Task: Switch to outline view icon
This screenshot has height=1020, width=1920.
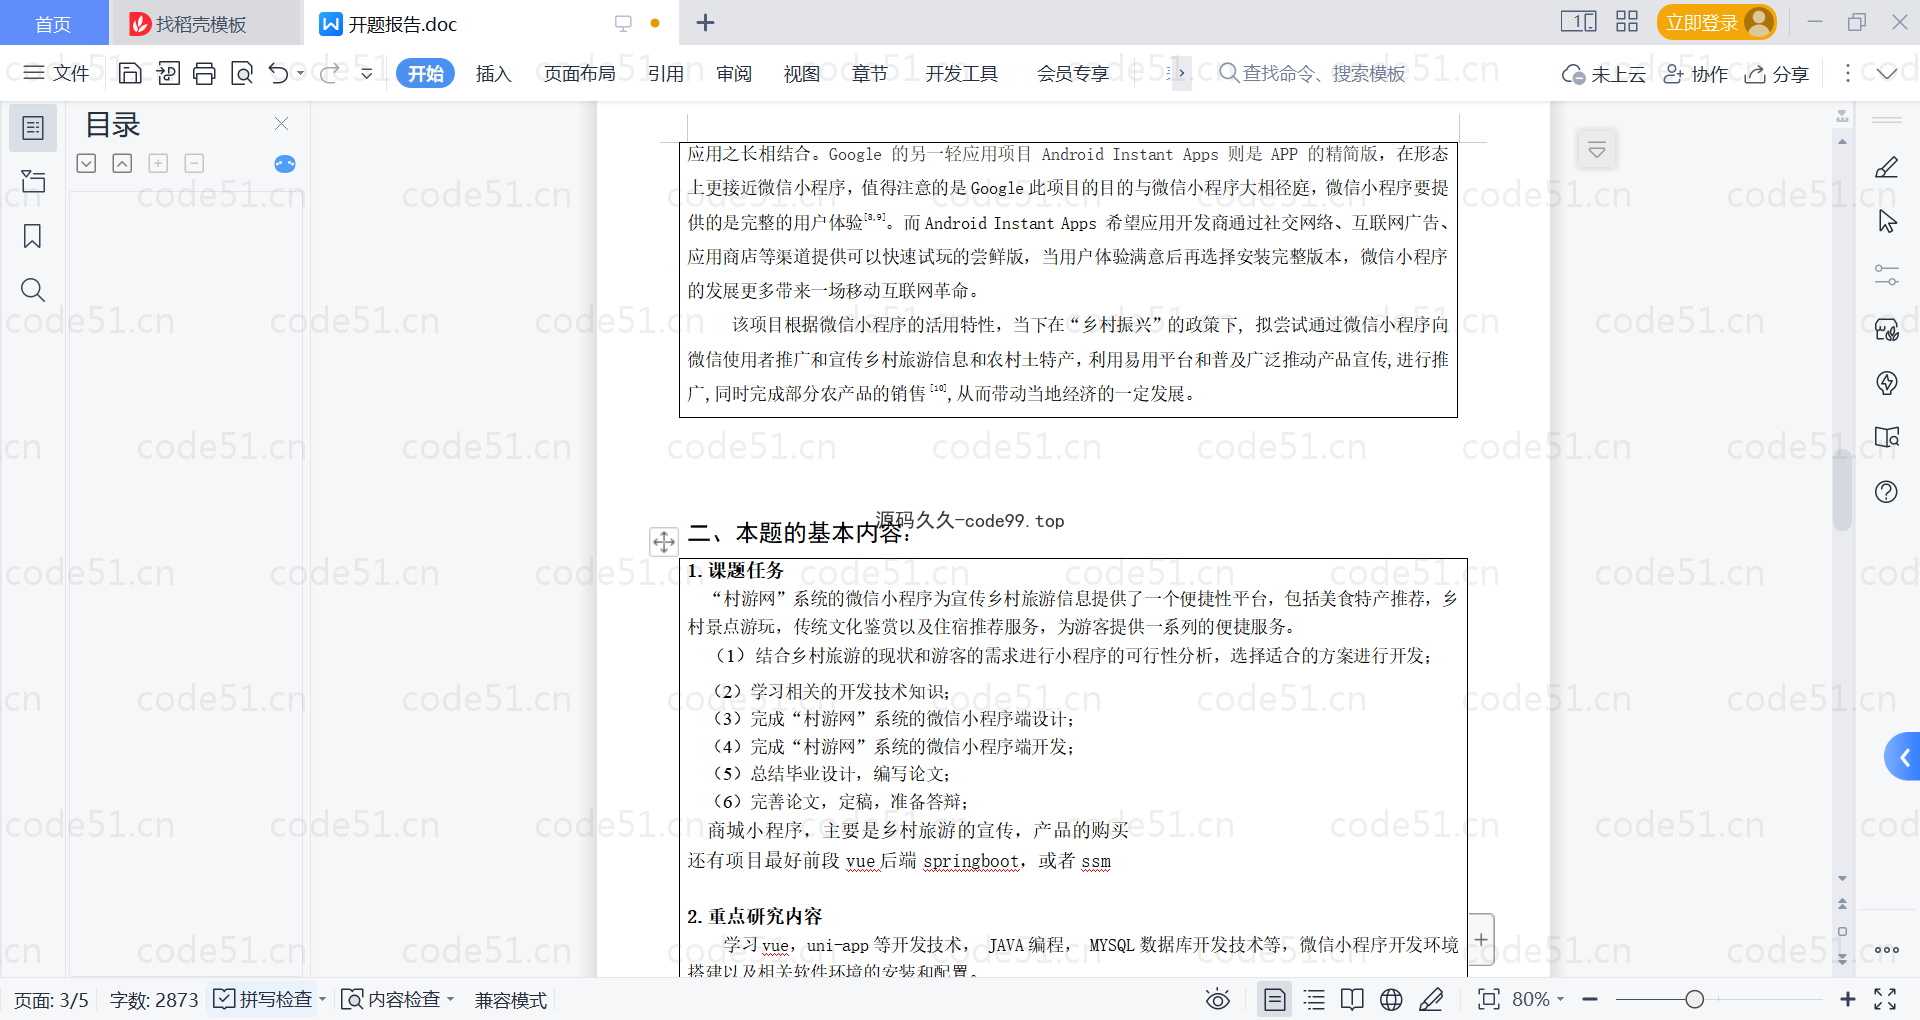Action: 1314,999
